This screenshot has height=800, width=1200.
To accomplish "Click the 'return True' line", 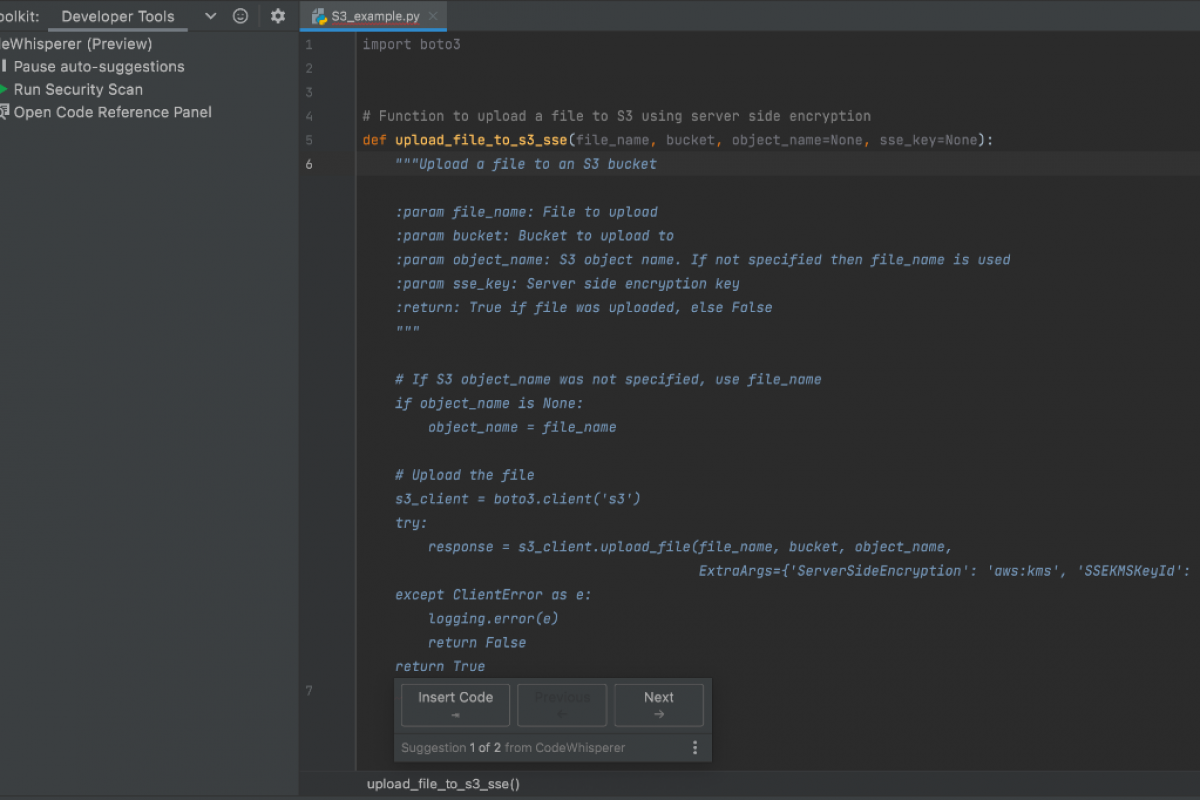I will [x=440, y=667].
